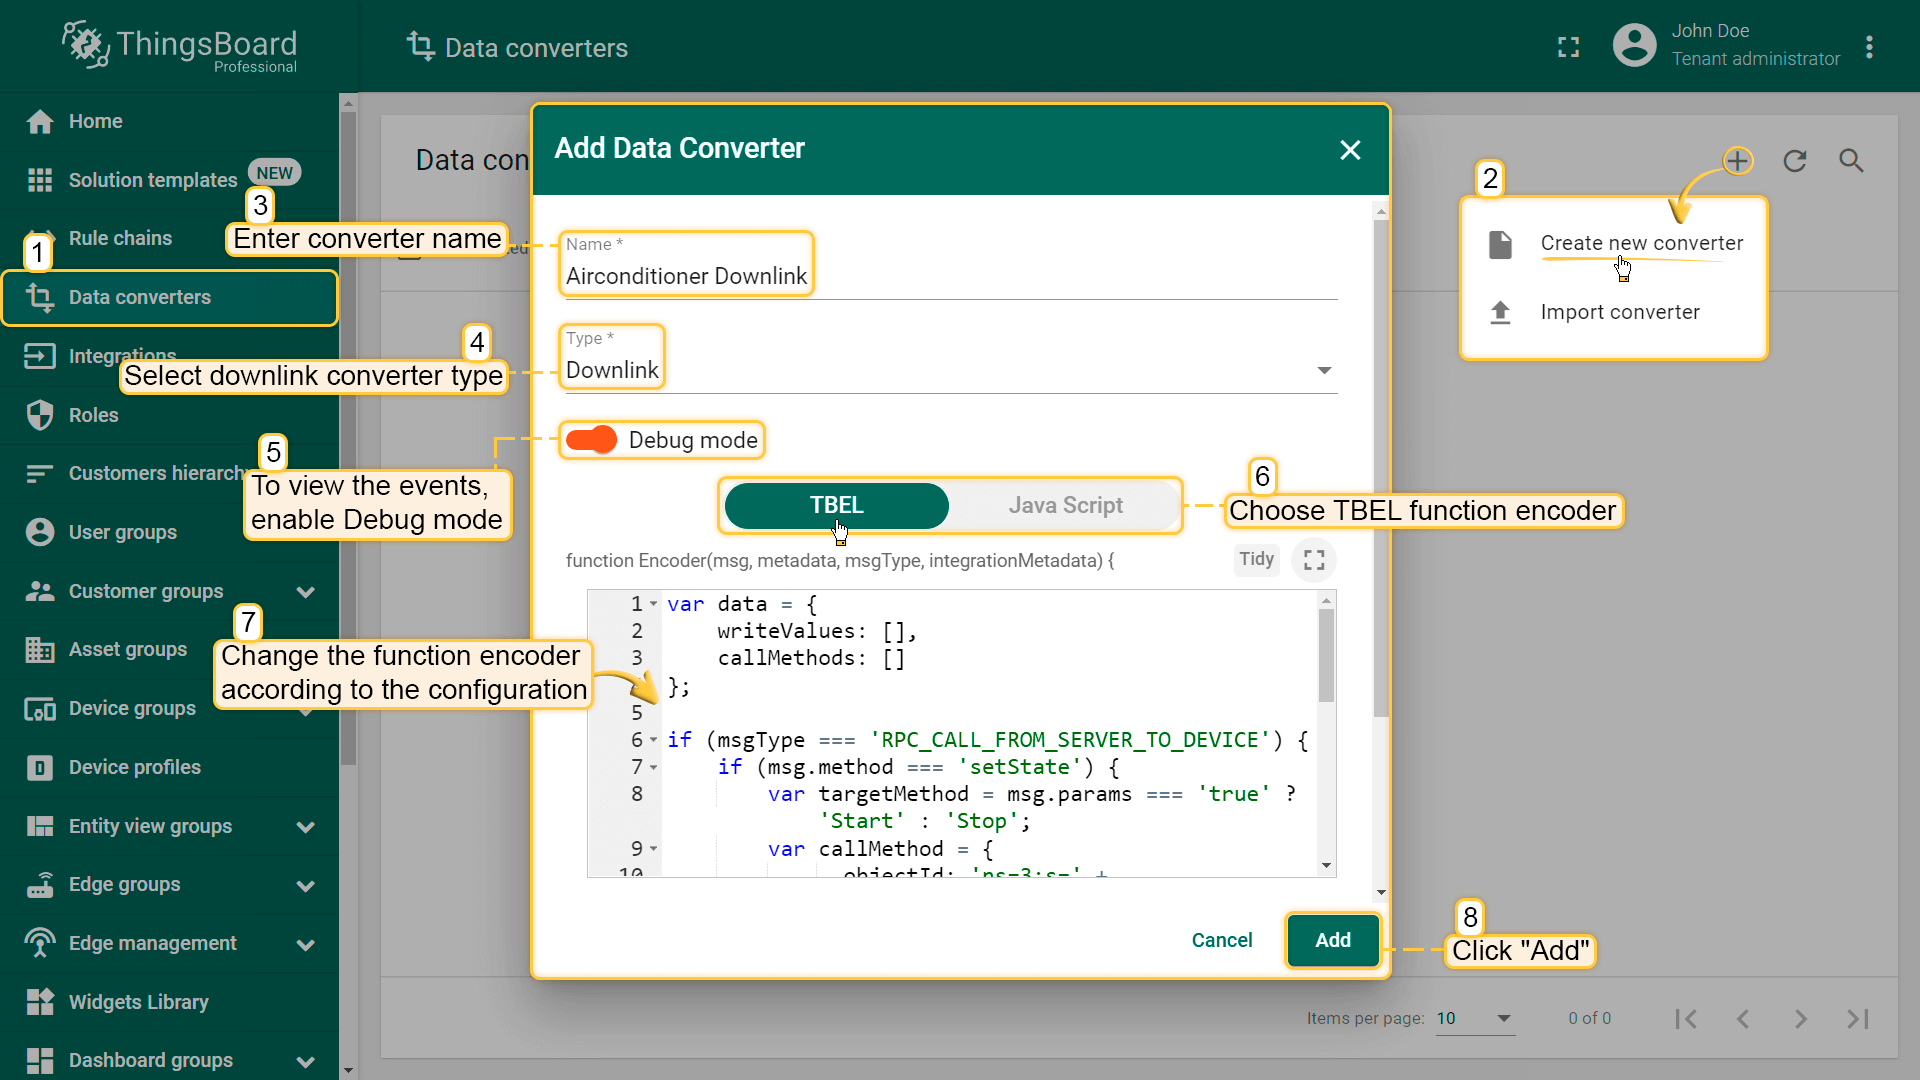The height and width of the screenshot is (1080, 1920).
Task: Search data converters with magnifier icon
Action: pos(1852,161)
